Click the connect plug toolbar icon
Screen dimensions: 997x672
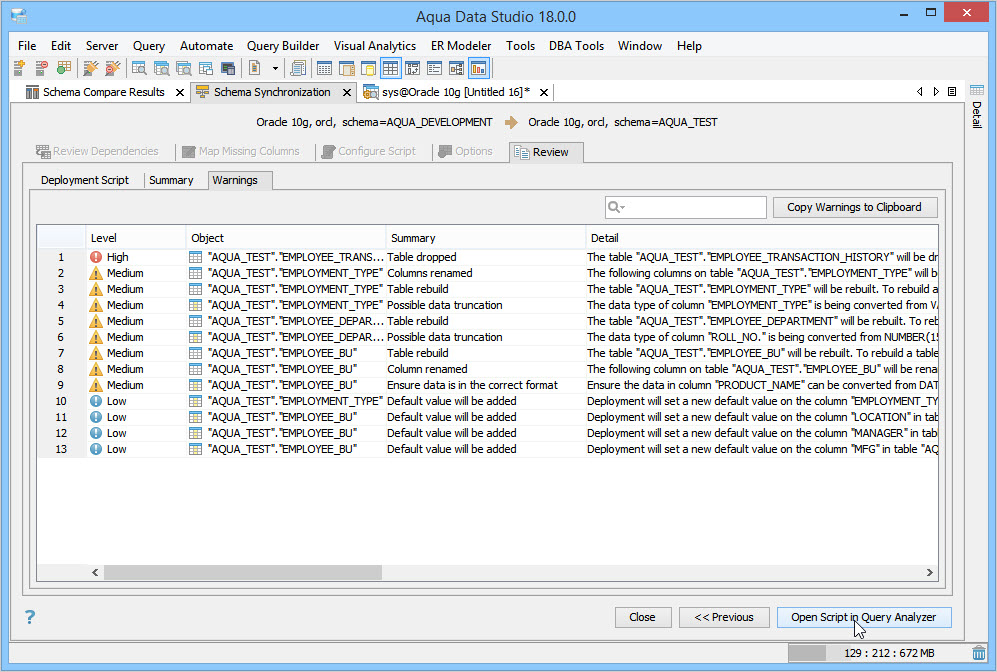click(91, 68)
